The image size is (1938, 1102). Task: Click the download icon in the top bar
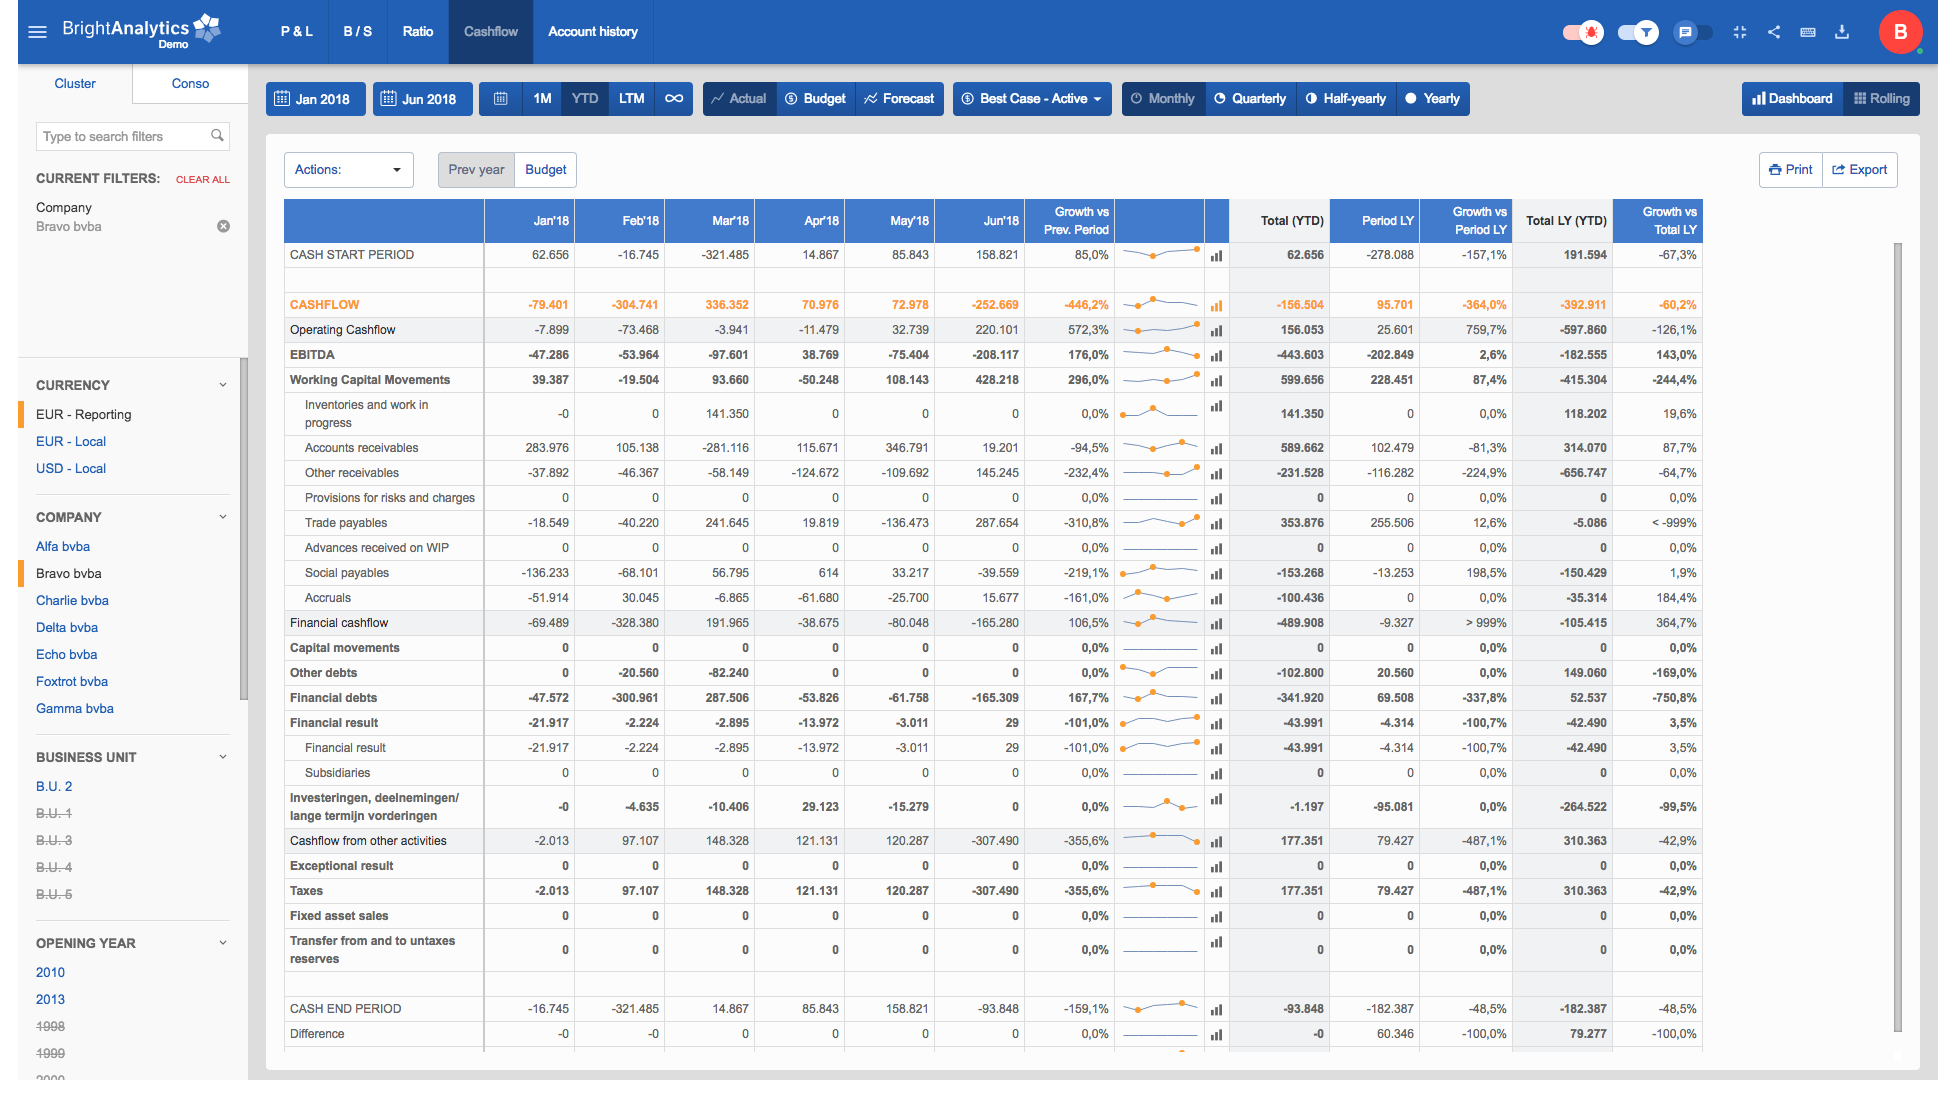[1842, 32]
